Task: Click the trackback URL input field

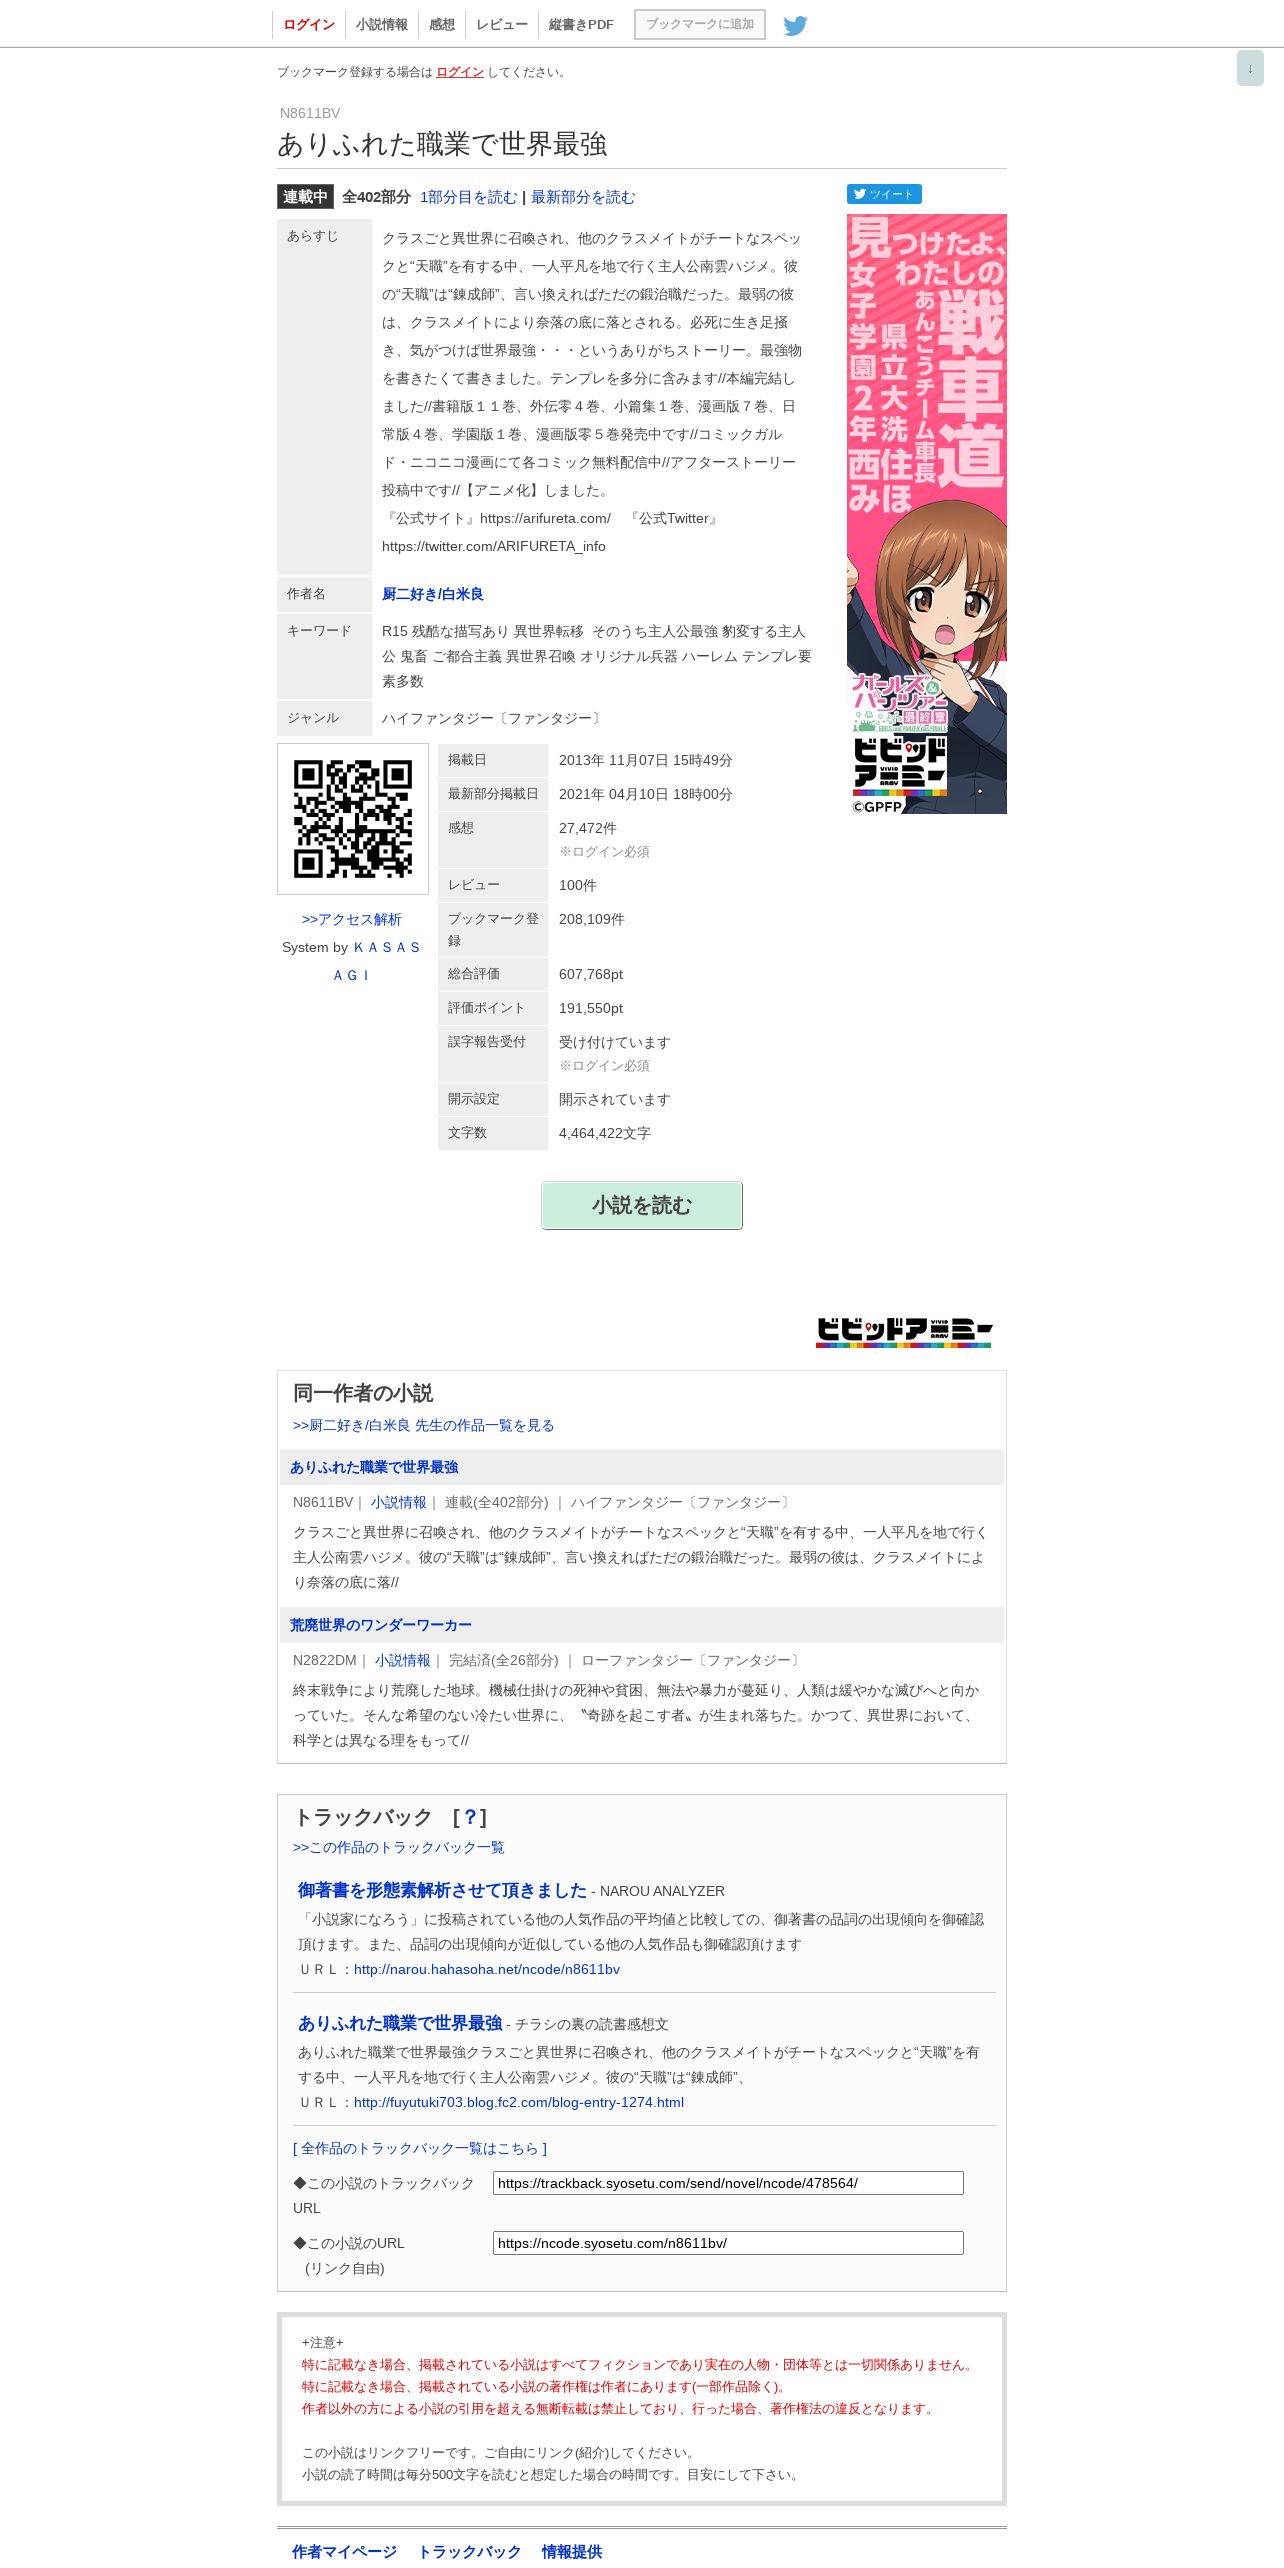Action: 728,2183
